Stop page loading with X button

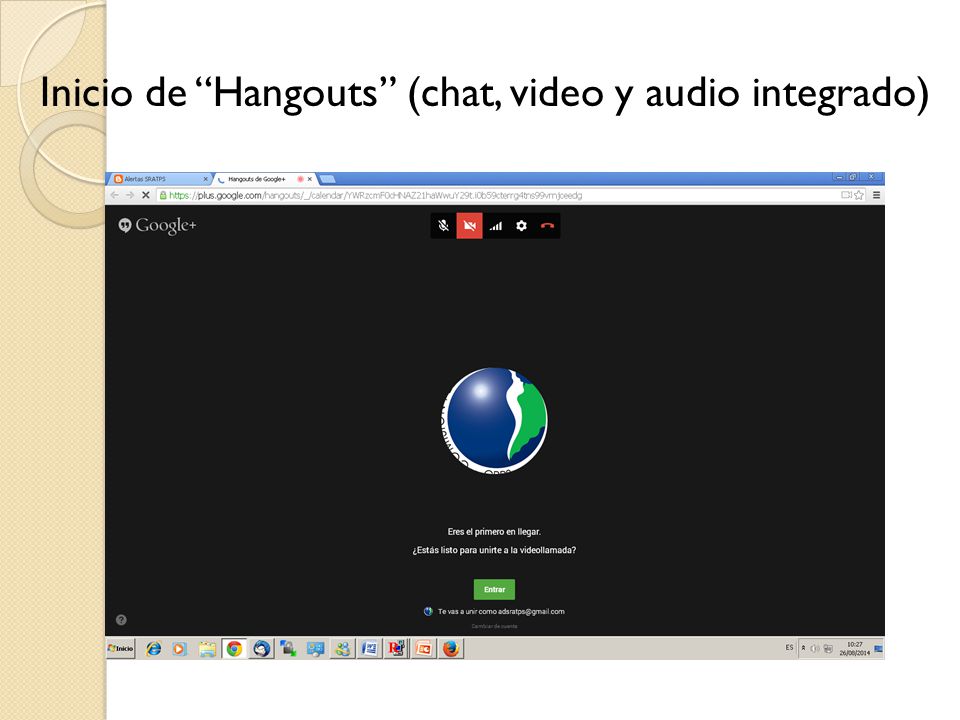click(146, 195)
